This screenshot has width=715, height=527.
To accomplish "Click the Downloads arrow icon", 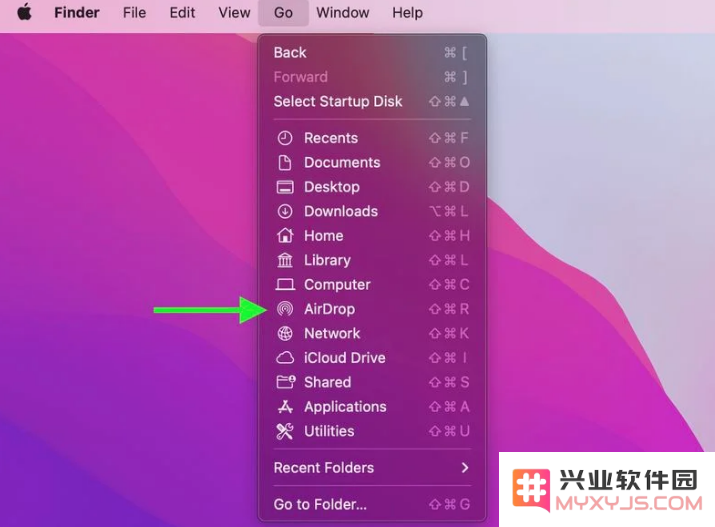I will click(x=285, y=211).
